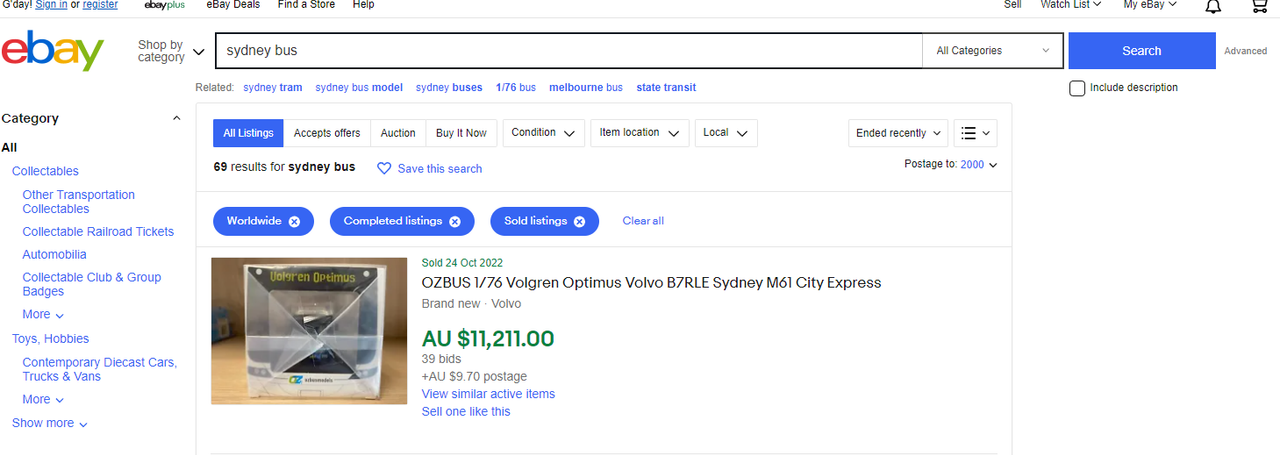Select Other Transportation Collectables category
This screenshot has width=1280, height=455.
(x=79, y=202)
